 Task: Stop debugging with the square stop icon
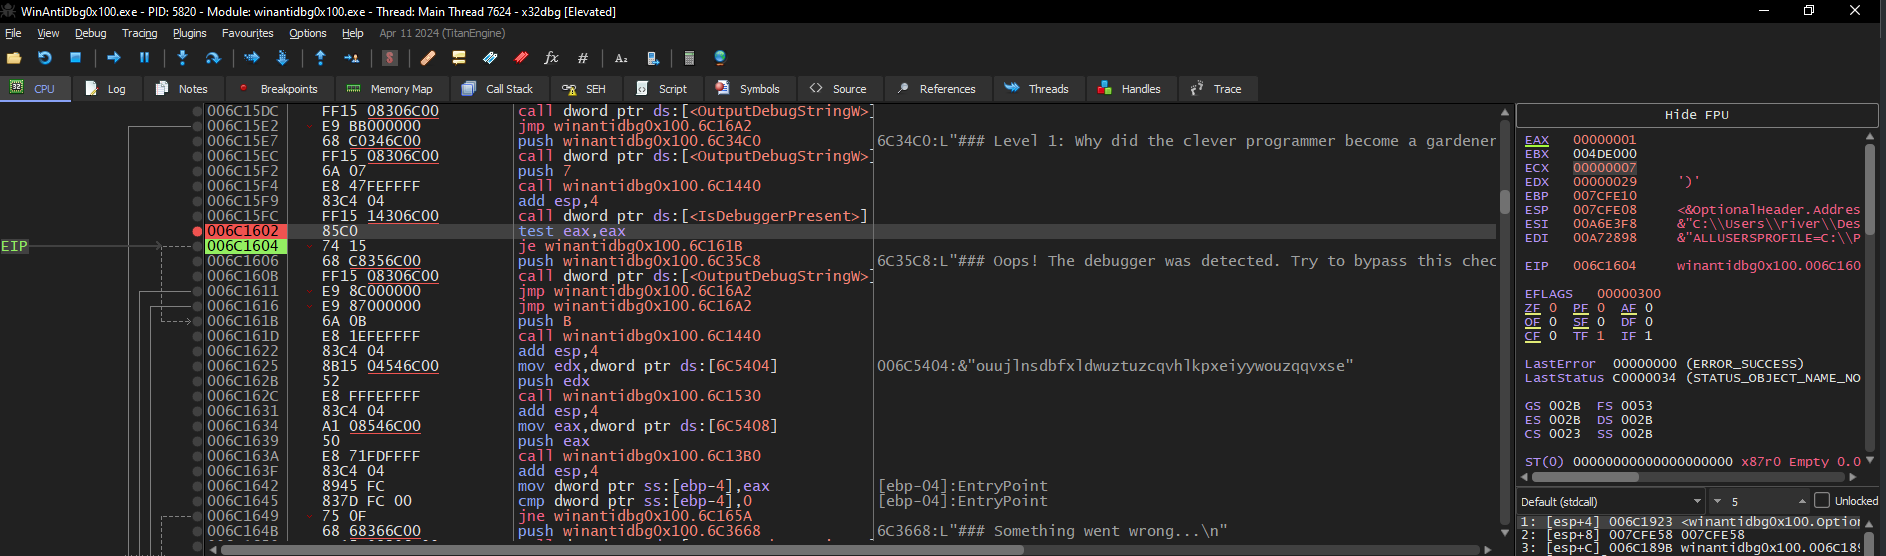click(75, 58)
